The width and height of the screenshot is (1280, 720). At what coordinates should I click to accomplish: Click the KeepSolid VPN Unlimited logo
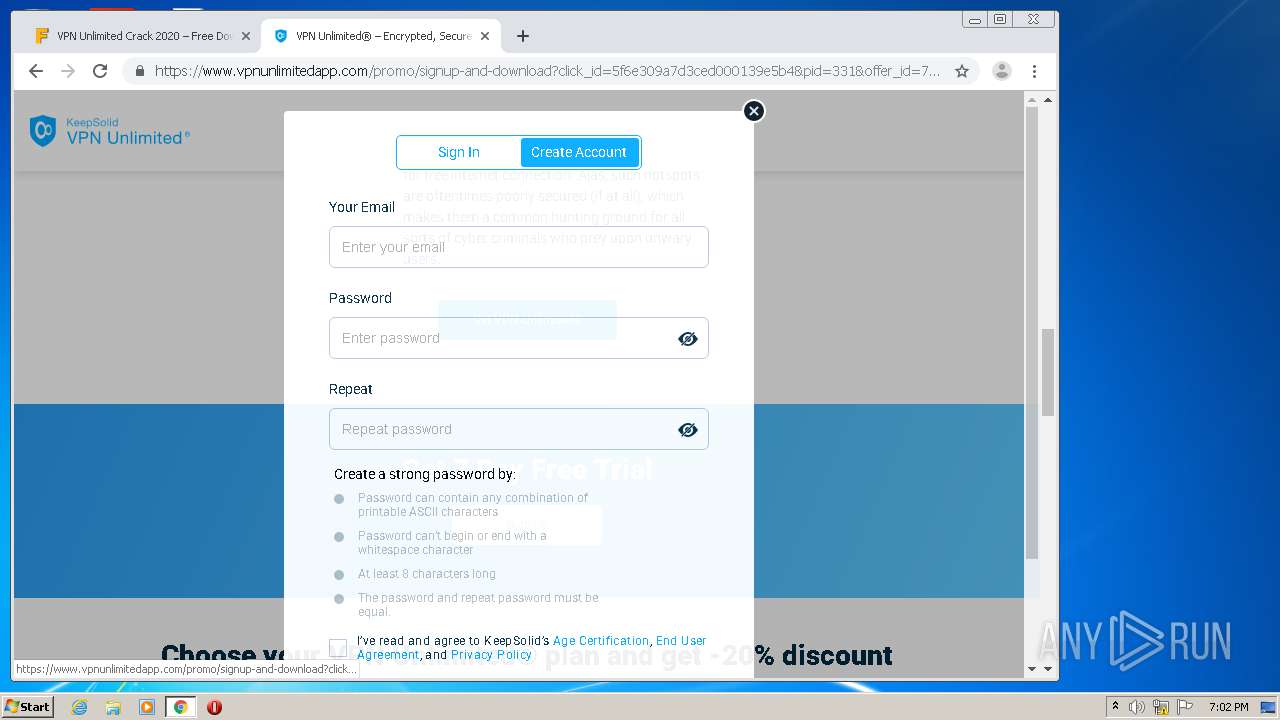pyautogui.click(x=109, y=131)
